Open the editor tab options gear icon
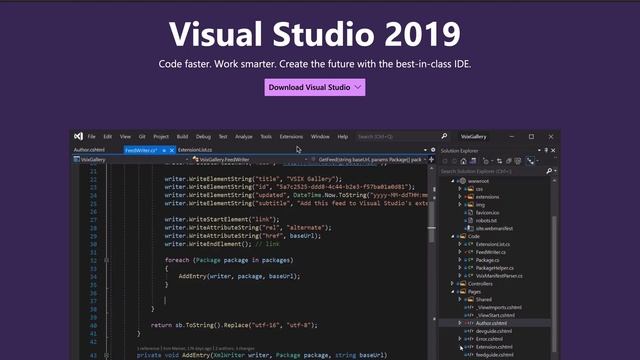640x360 pixels. coord(433,150)
